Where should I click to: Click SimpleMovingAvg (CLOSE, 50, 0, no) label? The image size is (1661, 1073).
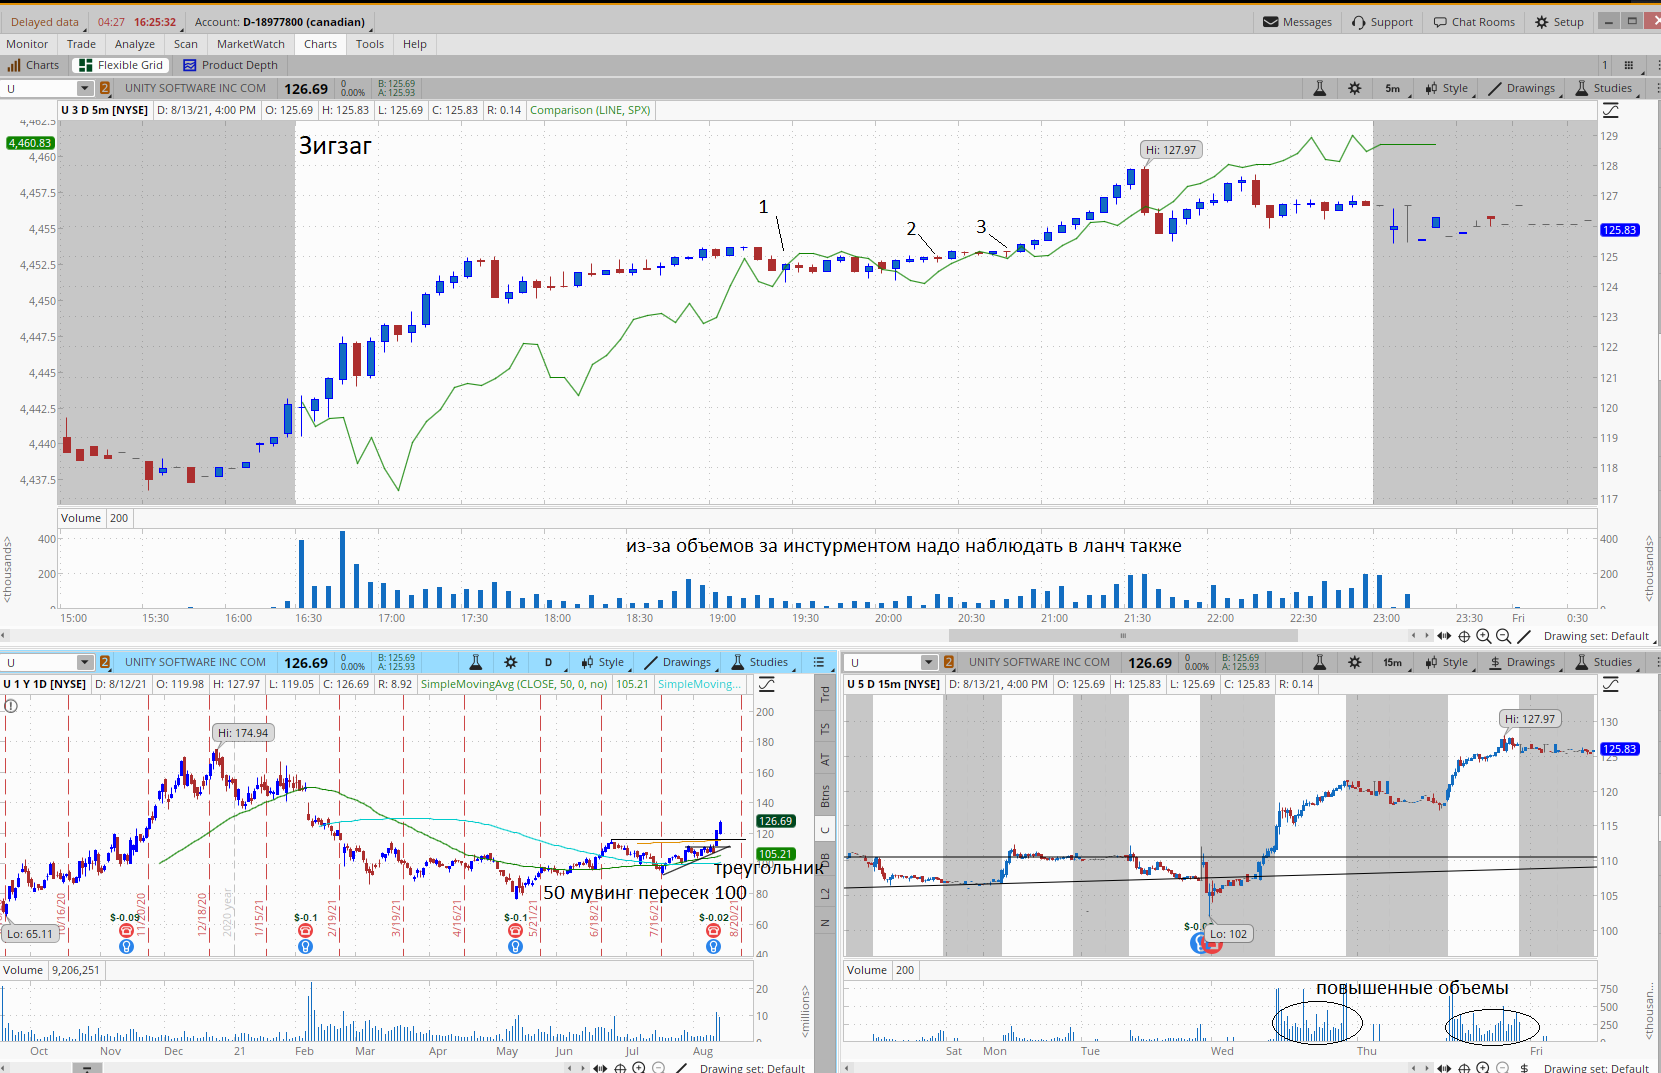tap(514, 684)
